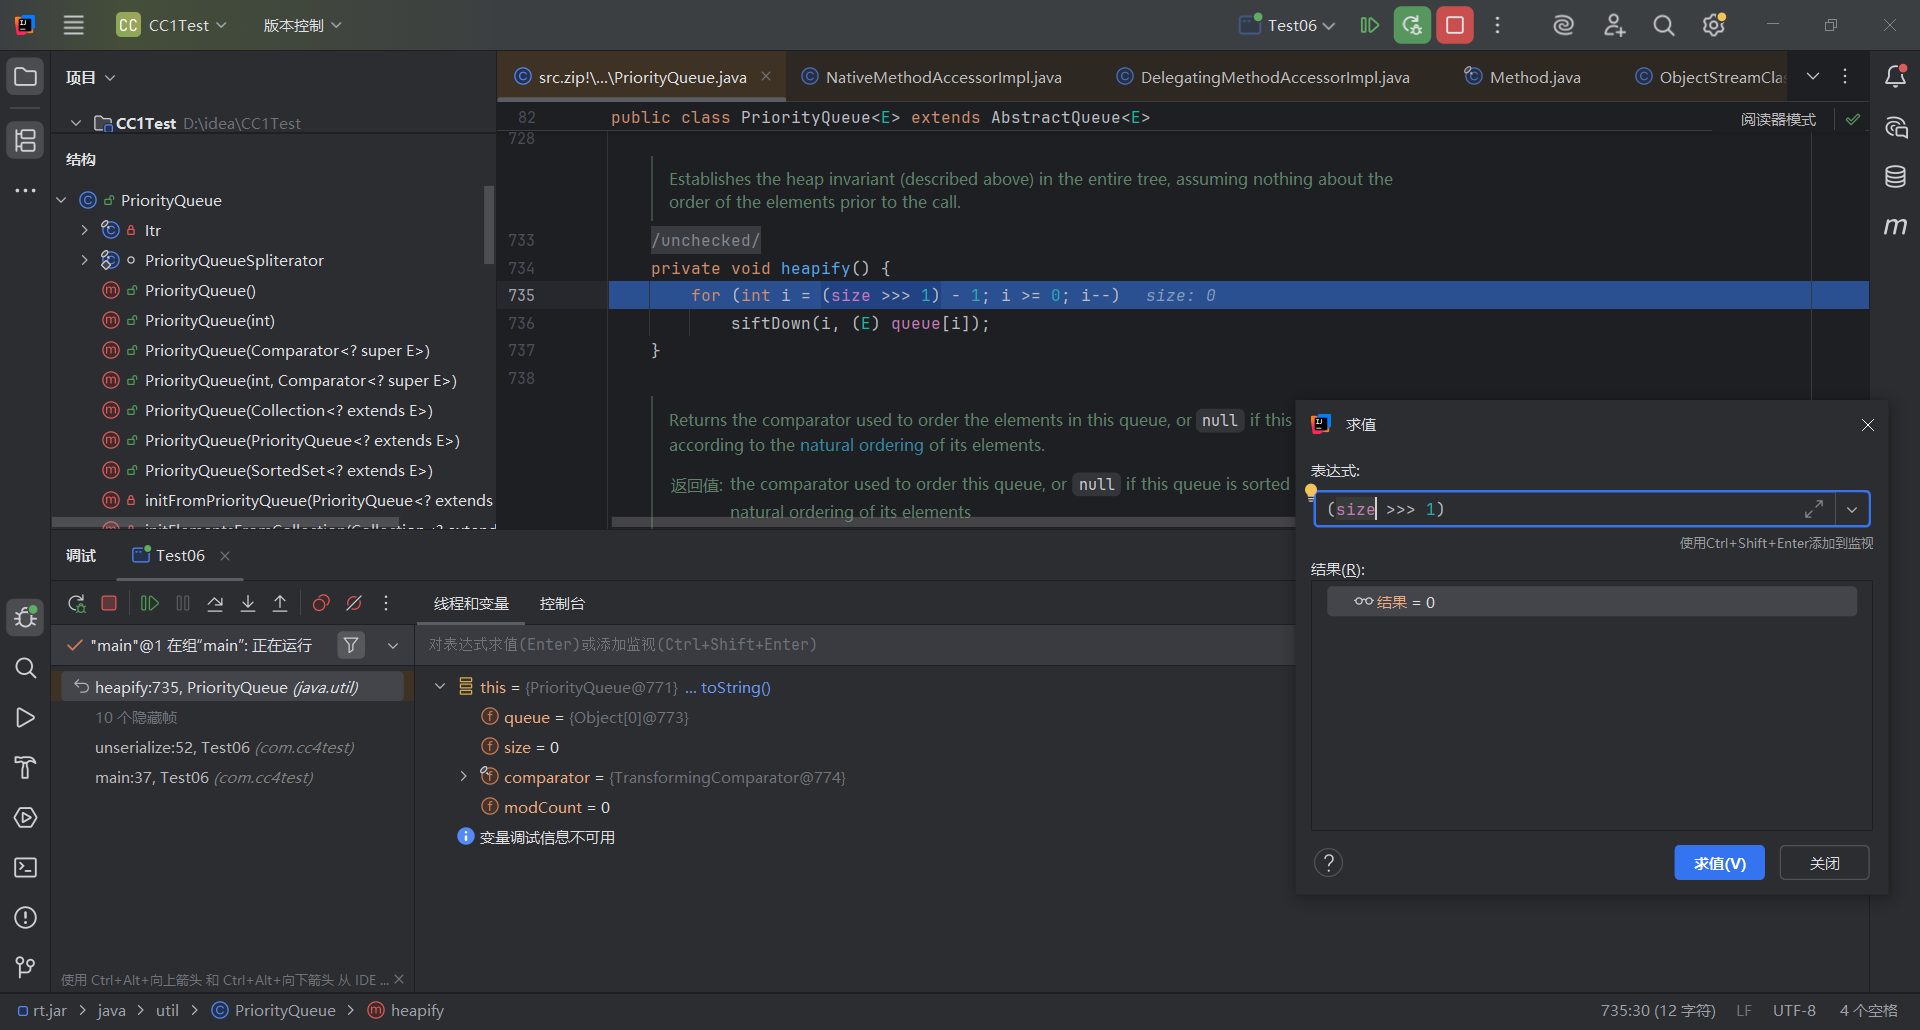Resume program from top toolbar
The image size is (1920, 1030).
click(1370, 25)
